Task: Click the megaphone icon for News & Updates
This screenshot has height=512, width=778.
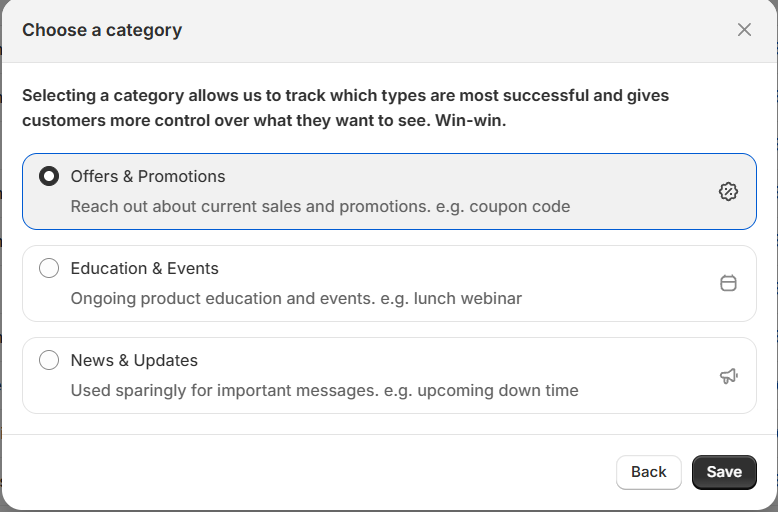Action: (x=728, y=376)
